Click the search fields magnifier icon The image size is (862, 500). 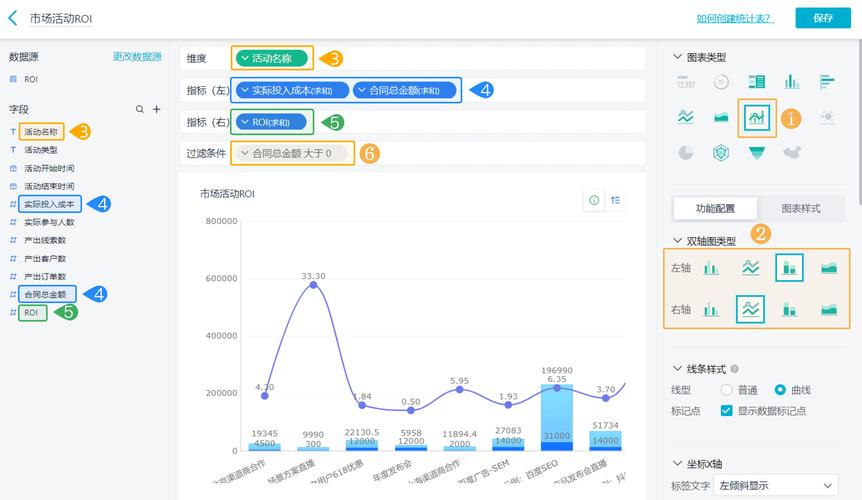point(140,109)
